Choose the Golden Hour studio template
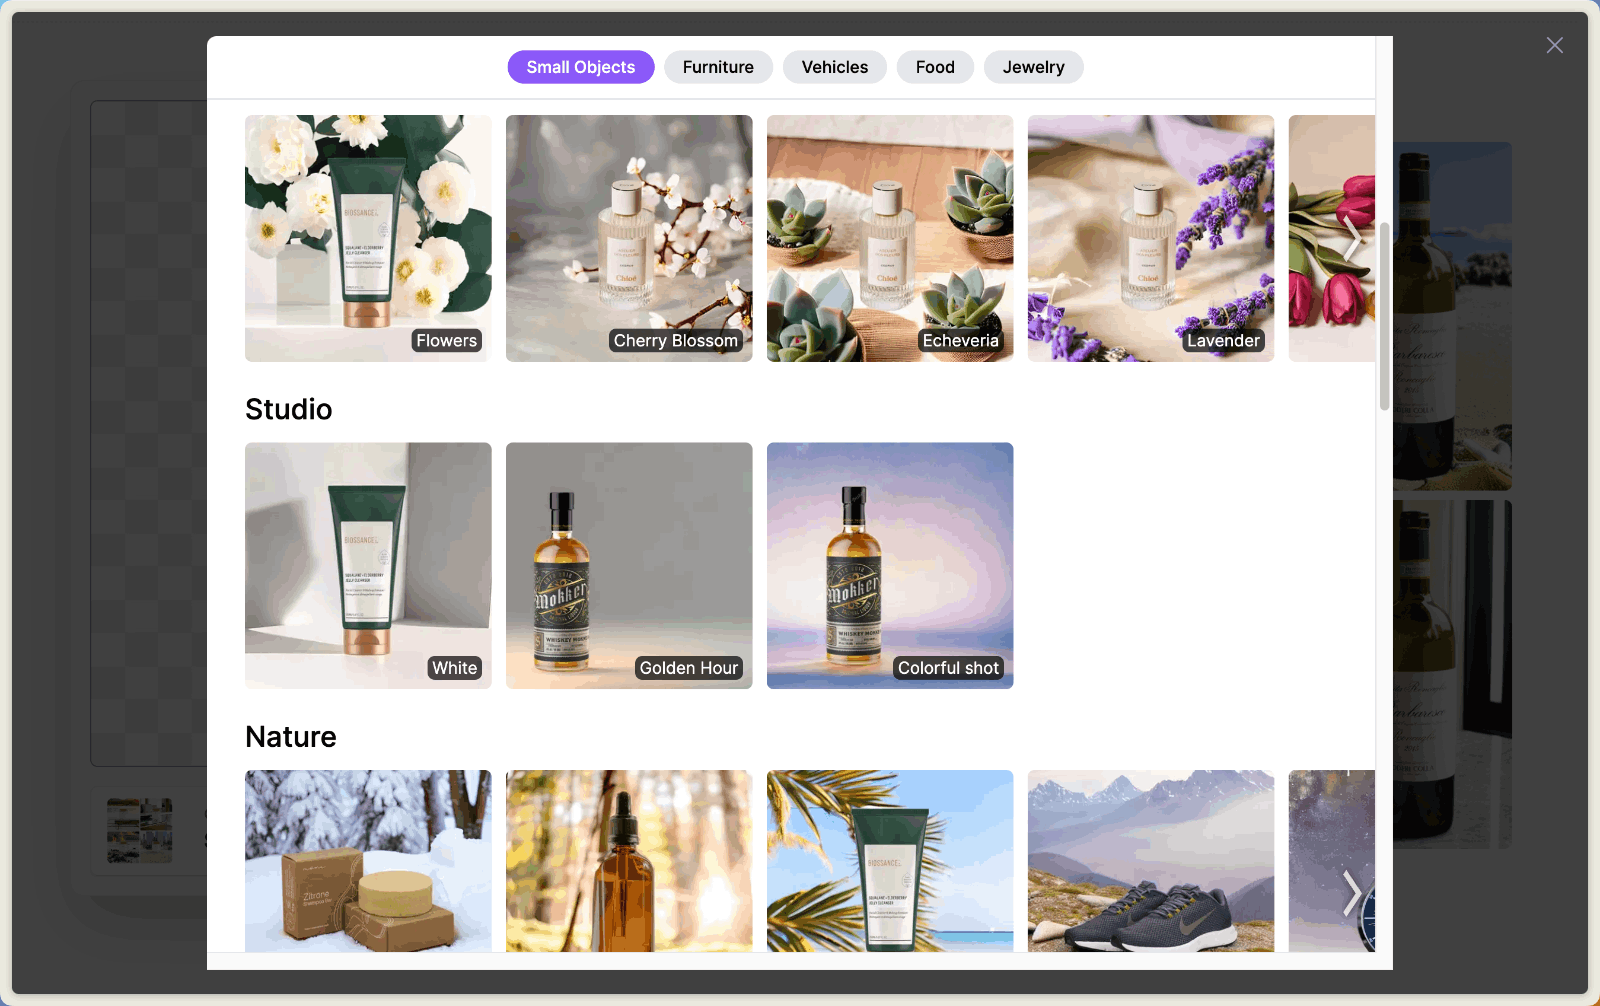The height and width of the screenshot is (1006, 1600). tap(629, 565)
